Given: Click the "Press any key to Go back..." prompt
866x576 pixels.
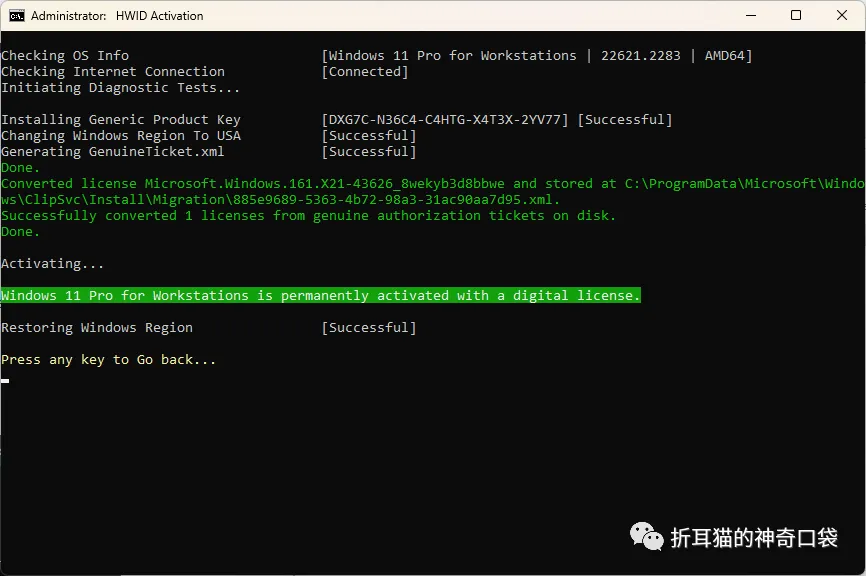Looking at the screenshot, I should point(108,360).
